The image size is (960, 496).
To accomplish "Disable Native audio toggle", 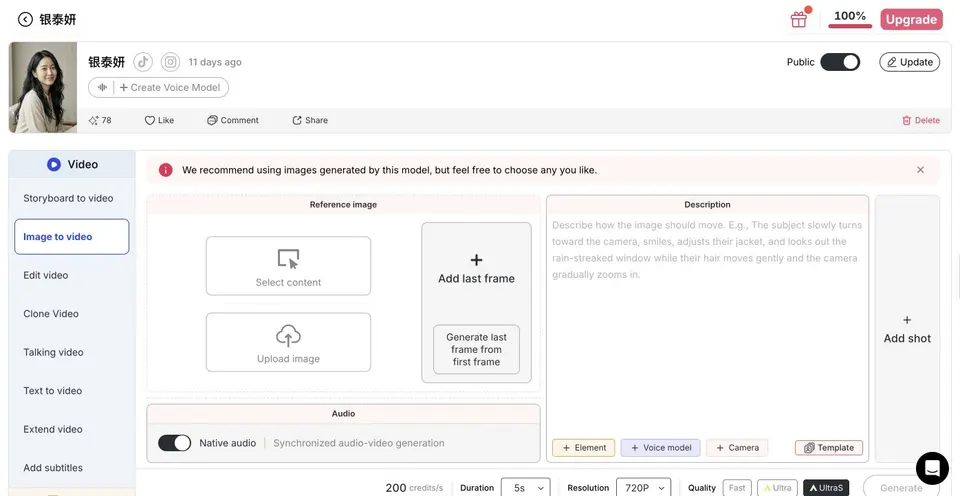I will point(174,443).
